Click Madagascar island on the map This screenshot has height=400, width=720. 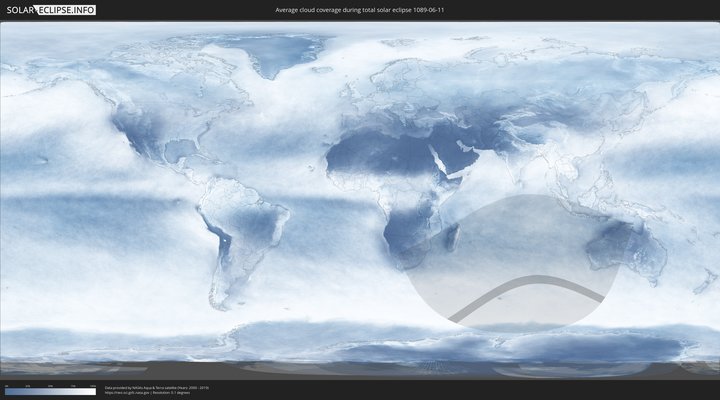coord(453,237)
